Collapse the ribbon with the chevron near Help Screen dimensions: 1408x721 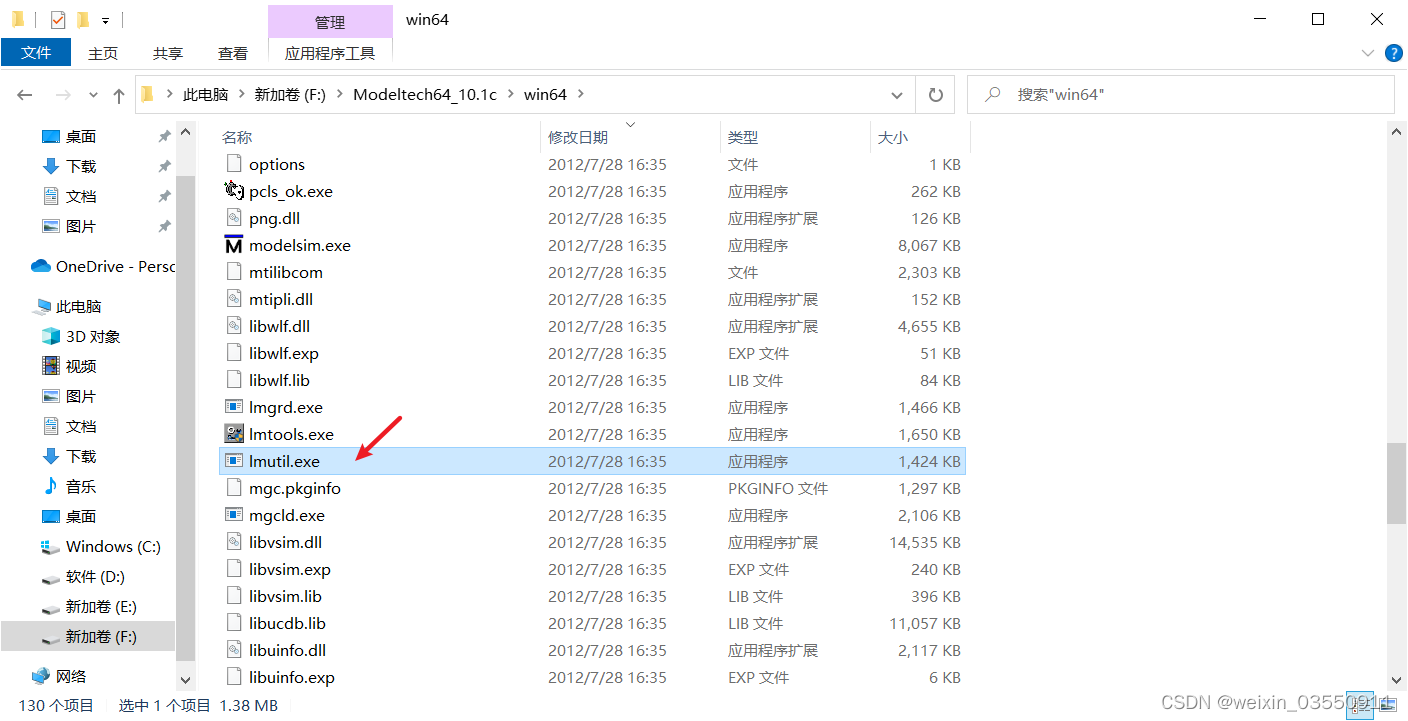tap(1369, 53)
